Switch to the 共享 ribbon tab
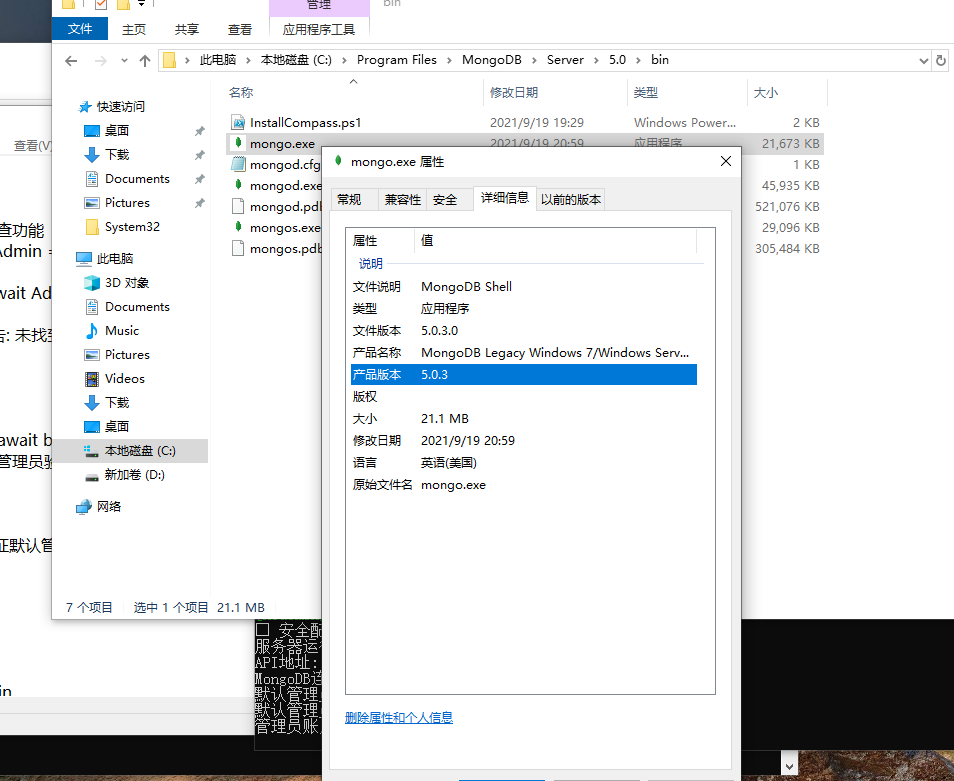 187,29
